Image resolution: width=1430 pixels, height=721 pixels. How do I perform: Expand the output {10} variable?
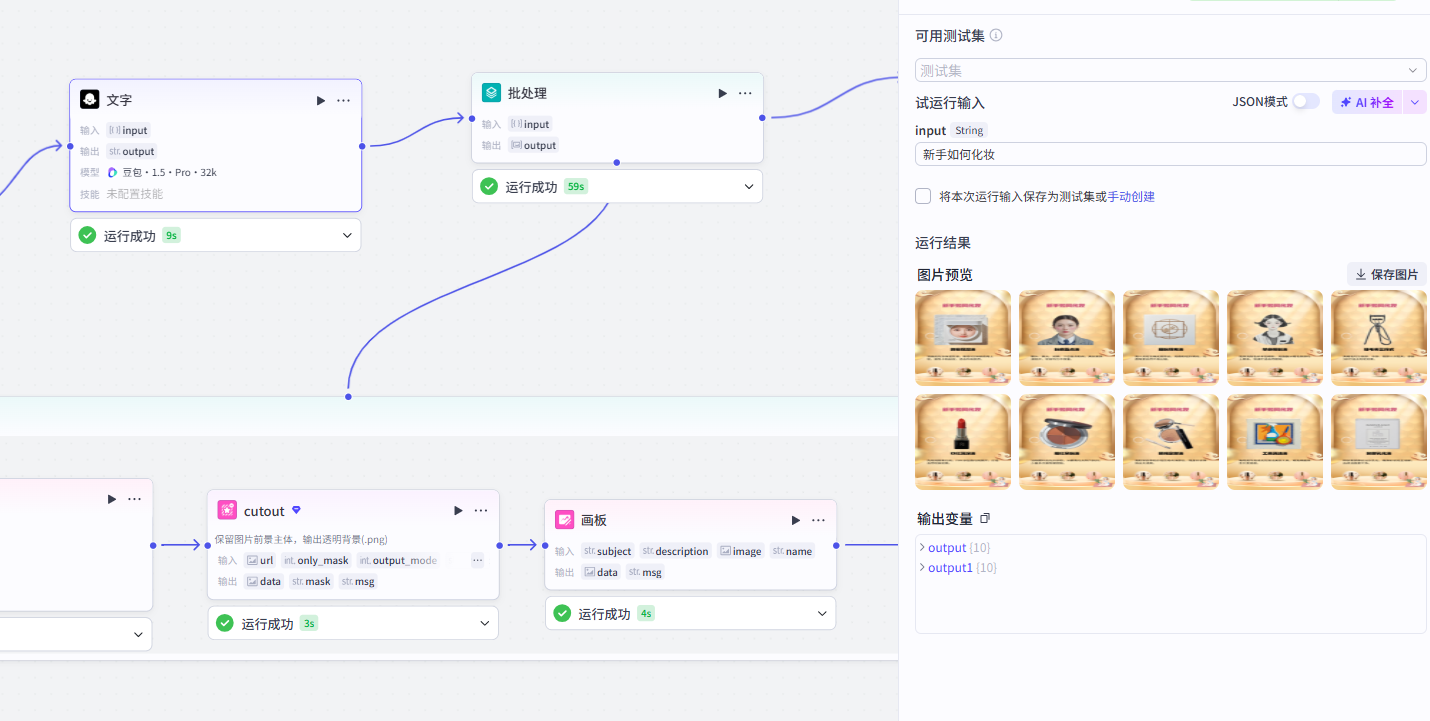coord(922,547)
